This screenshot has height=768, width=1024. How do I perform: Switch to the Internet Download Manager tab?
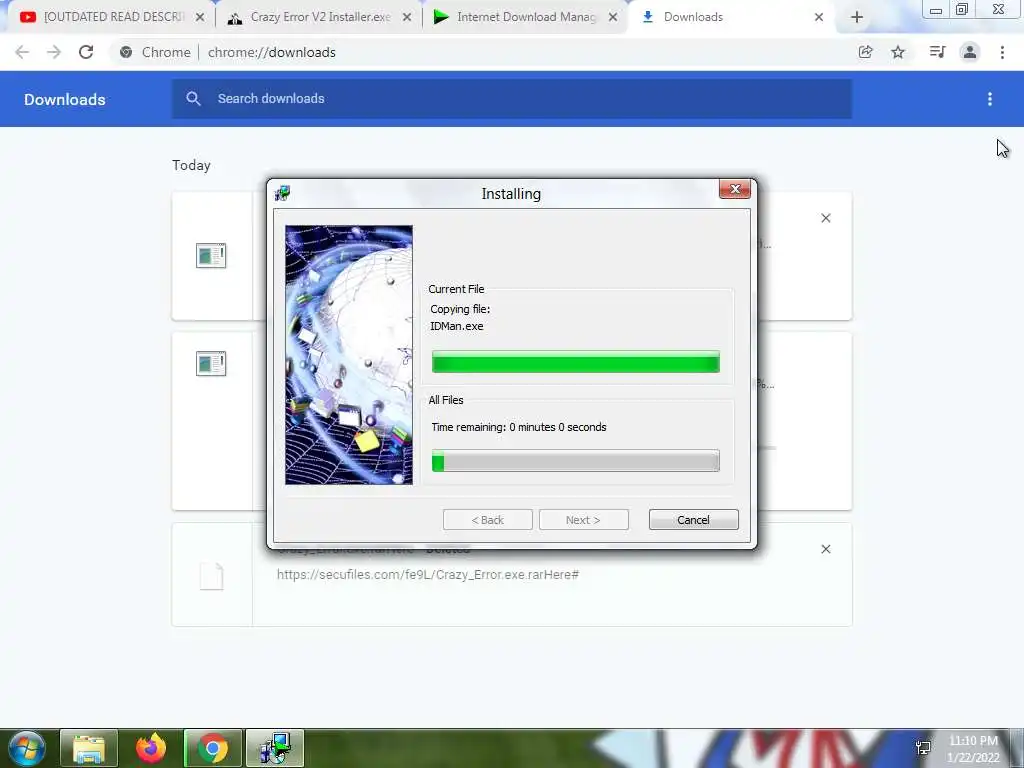526,18
